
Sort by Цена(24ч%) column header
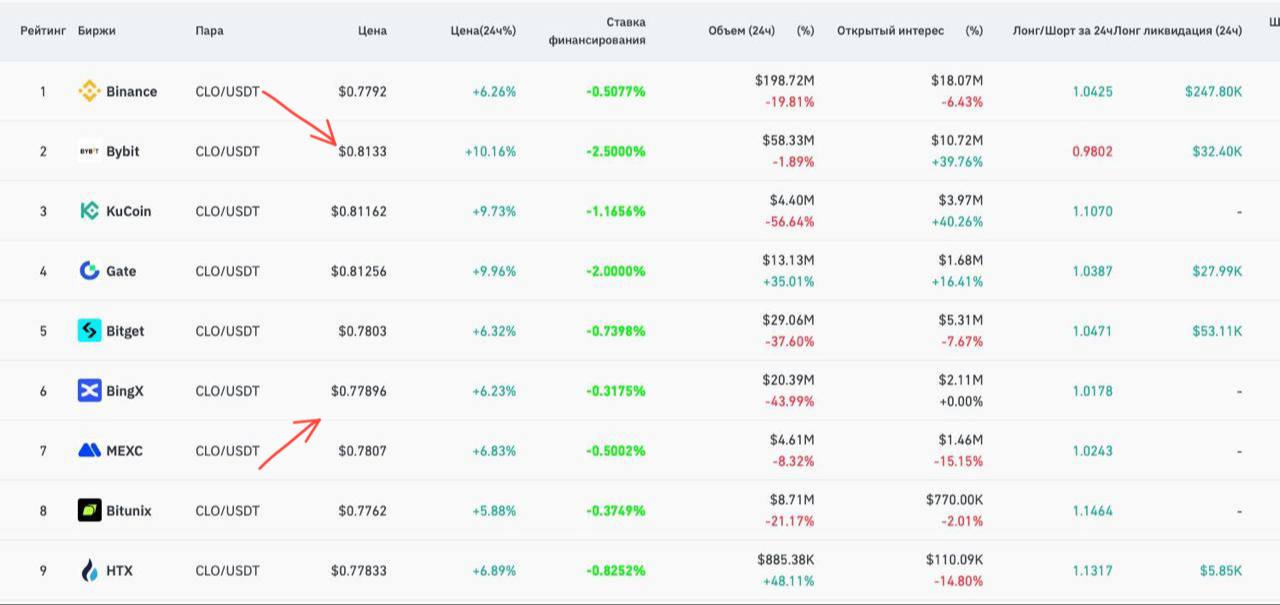(x=483, y=31)
